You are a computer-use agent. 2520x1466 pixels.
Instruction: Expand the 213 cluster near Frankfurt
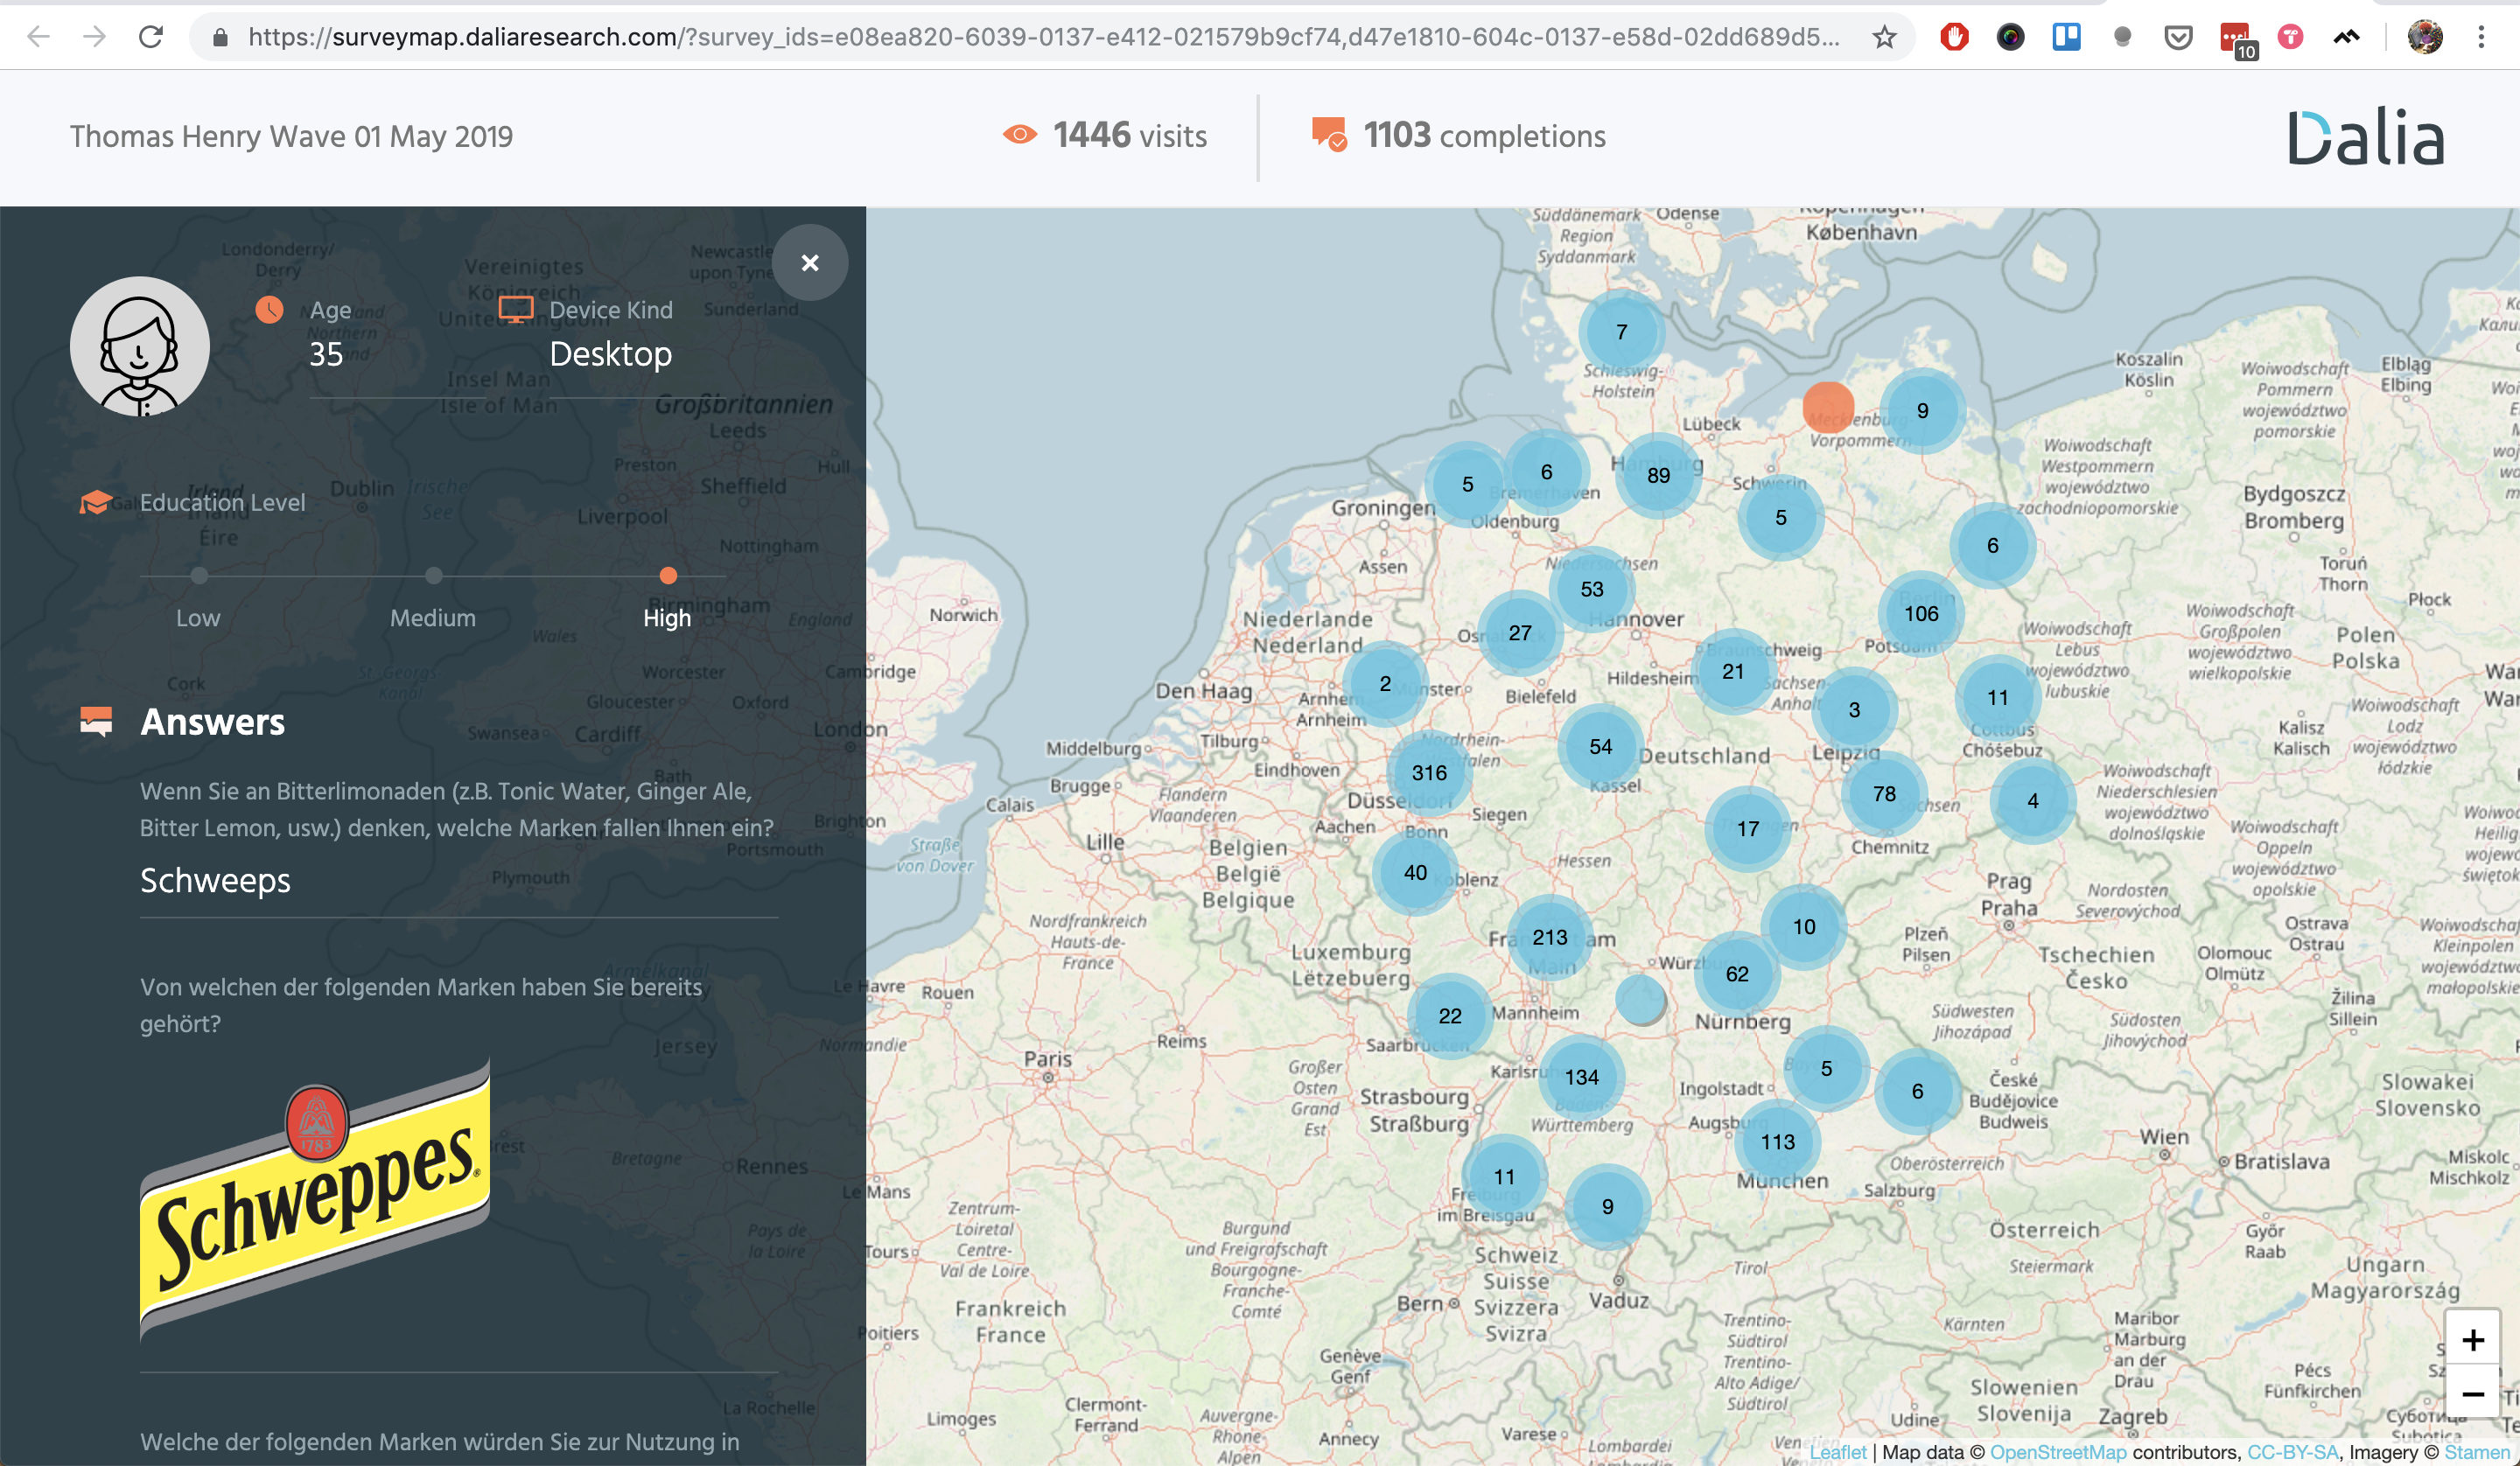[x=1550, y=937]
